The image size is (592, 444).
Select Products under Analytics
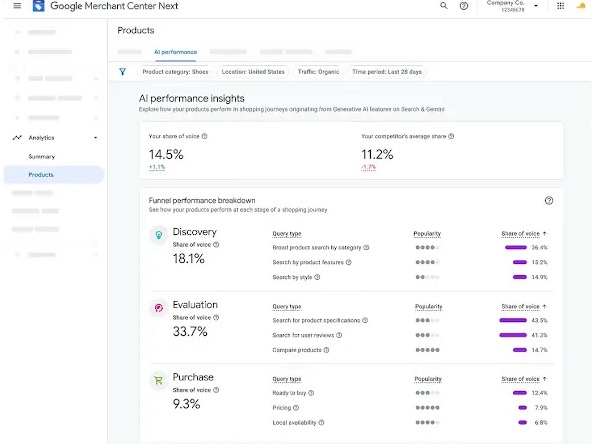click(54, 174)
